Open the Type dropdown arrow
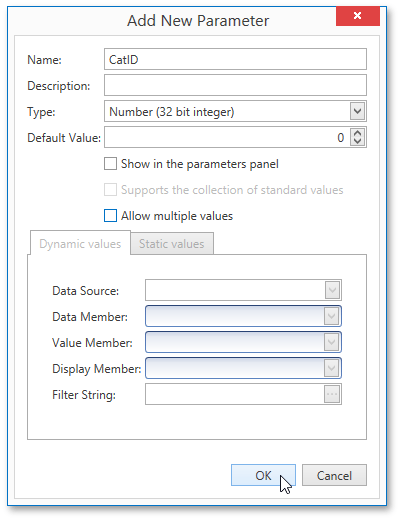The width and height of the screenshot is (400, 520). tap(357, 111)
